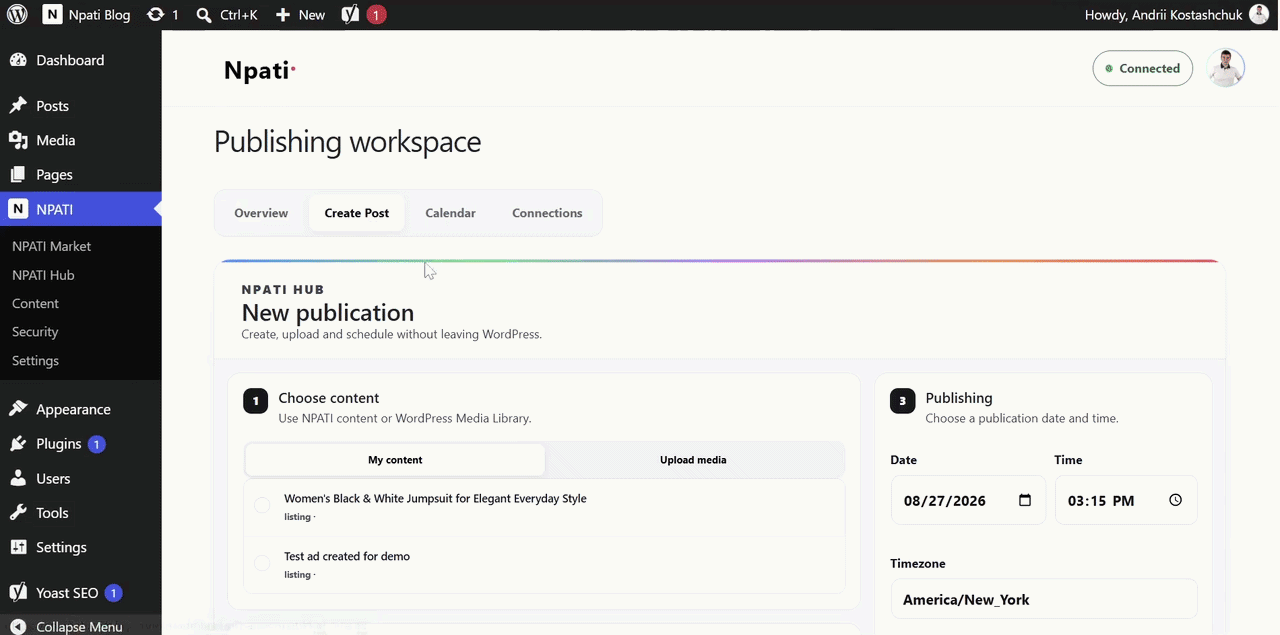Click the Time field 03:15 PM
This screenshot has width=1280, height=635.
click(1126, 500)
